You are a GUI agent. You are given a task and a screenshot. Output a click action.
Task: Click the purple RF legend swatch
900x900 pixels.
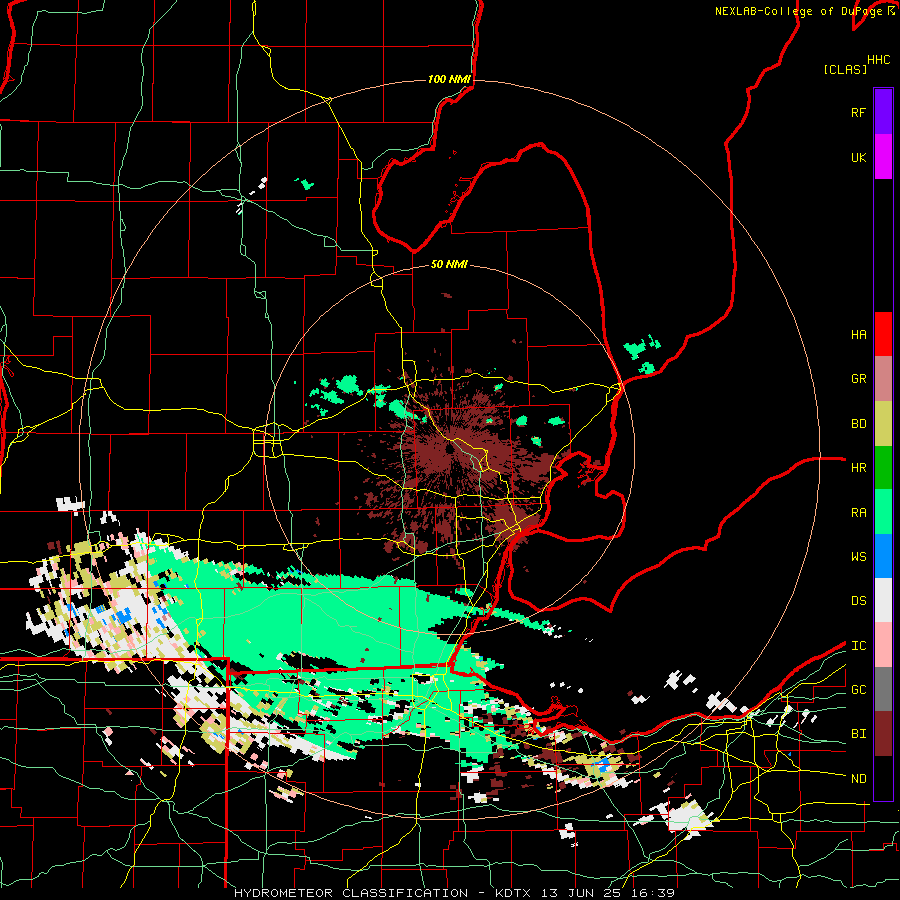pyautogui.click(x=883, y=111)
